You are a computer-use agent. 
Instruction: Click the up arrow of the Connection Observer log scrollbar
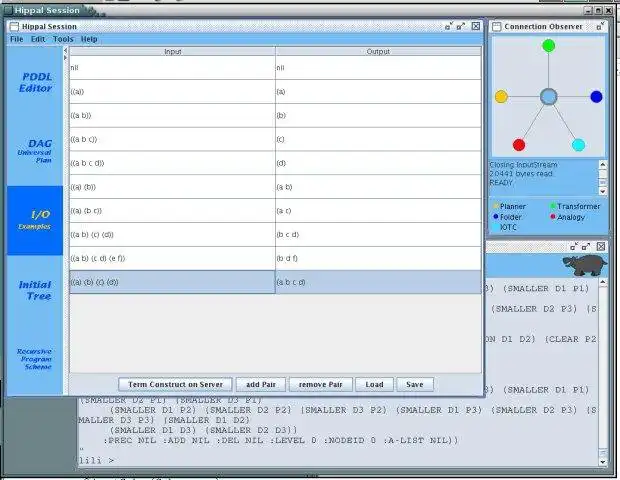603,164
